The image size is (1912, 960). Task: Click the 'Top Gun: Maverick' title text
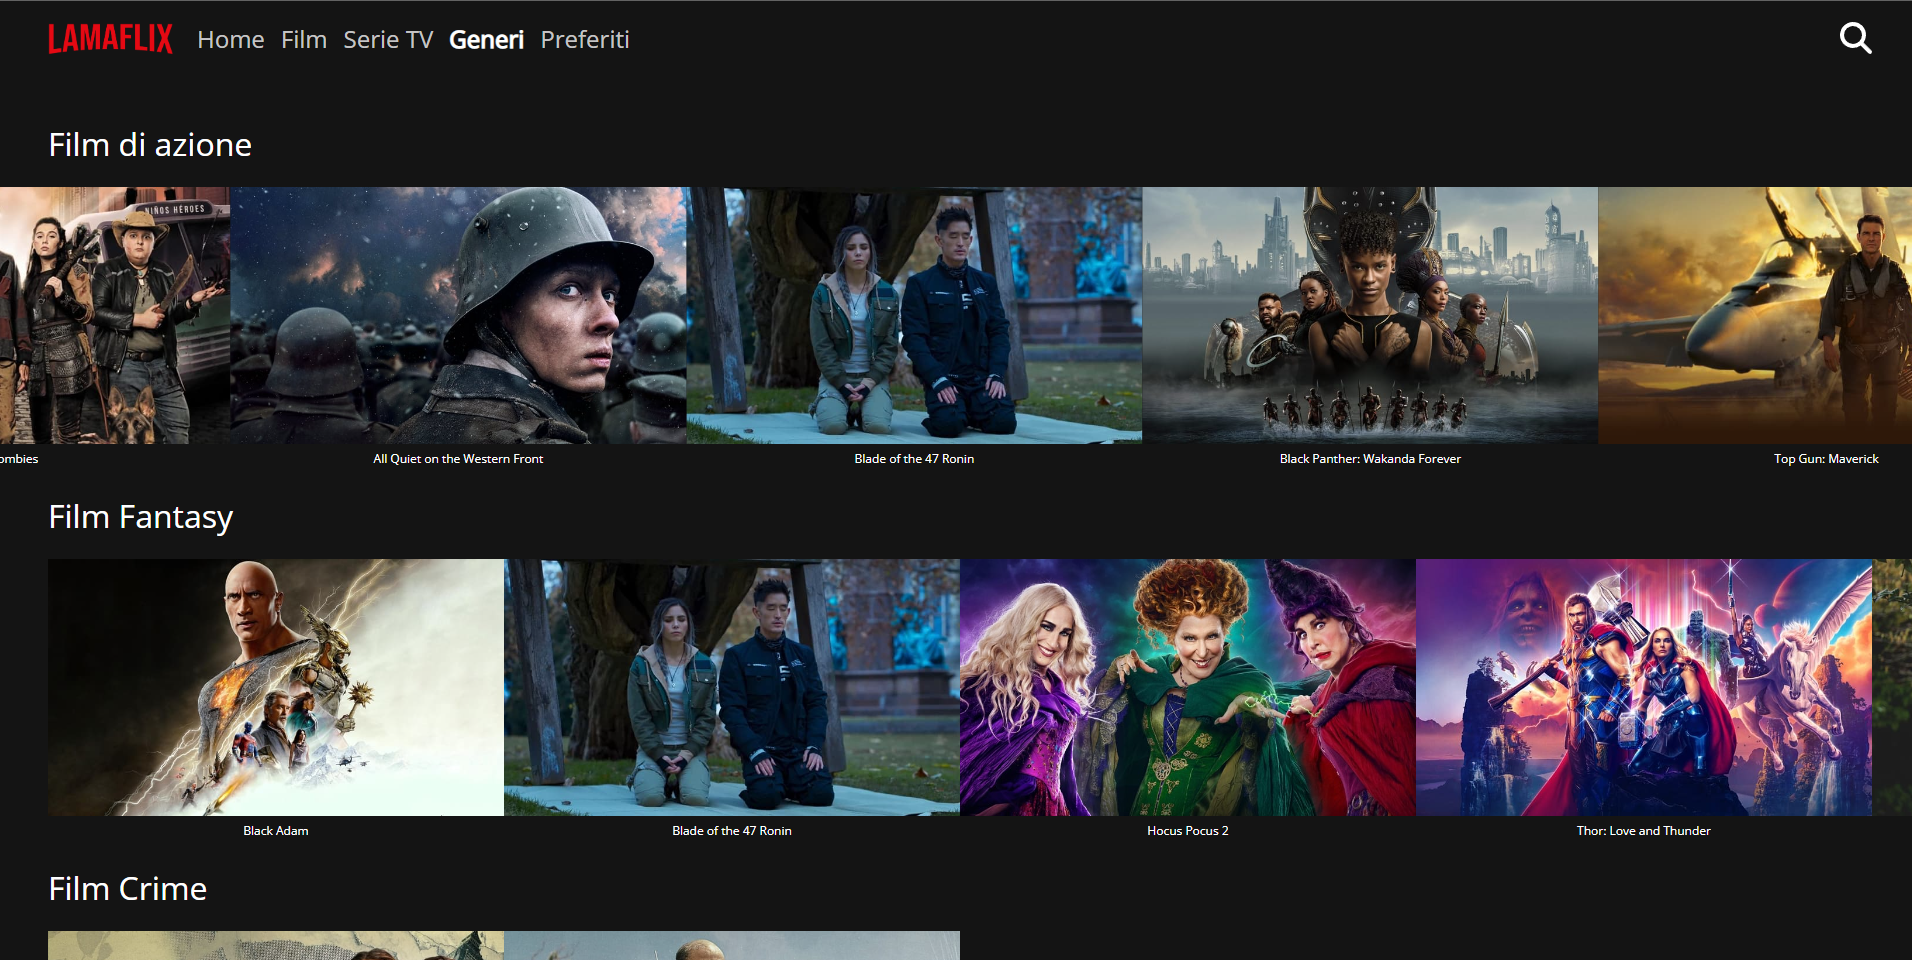1826,459
